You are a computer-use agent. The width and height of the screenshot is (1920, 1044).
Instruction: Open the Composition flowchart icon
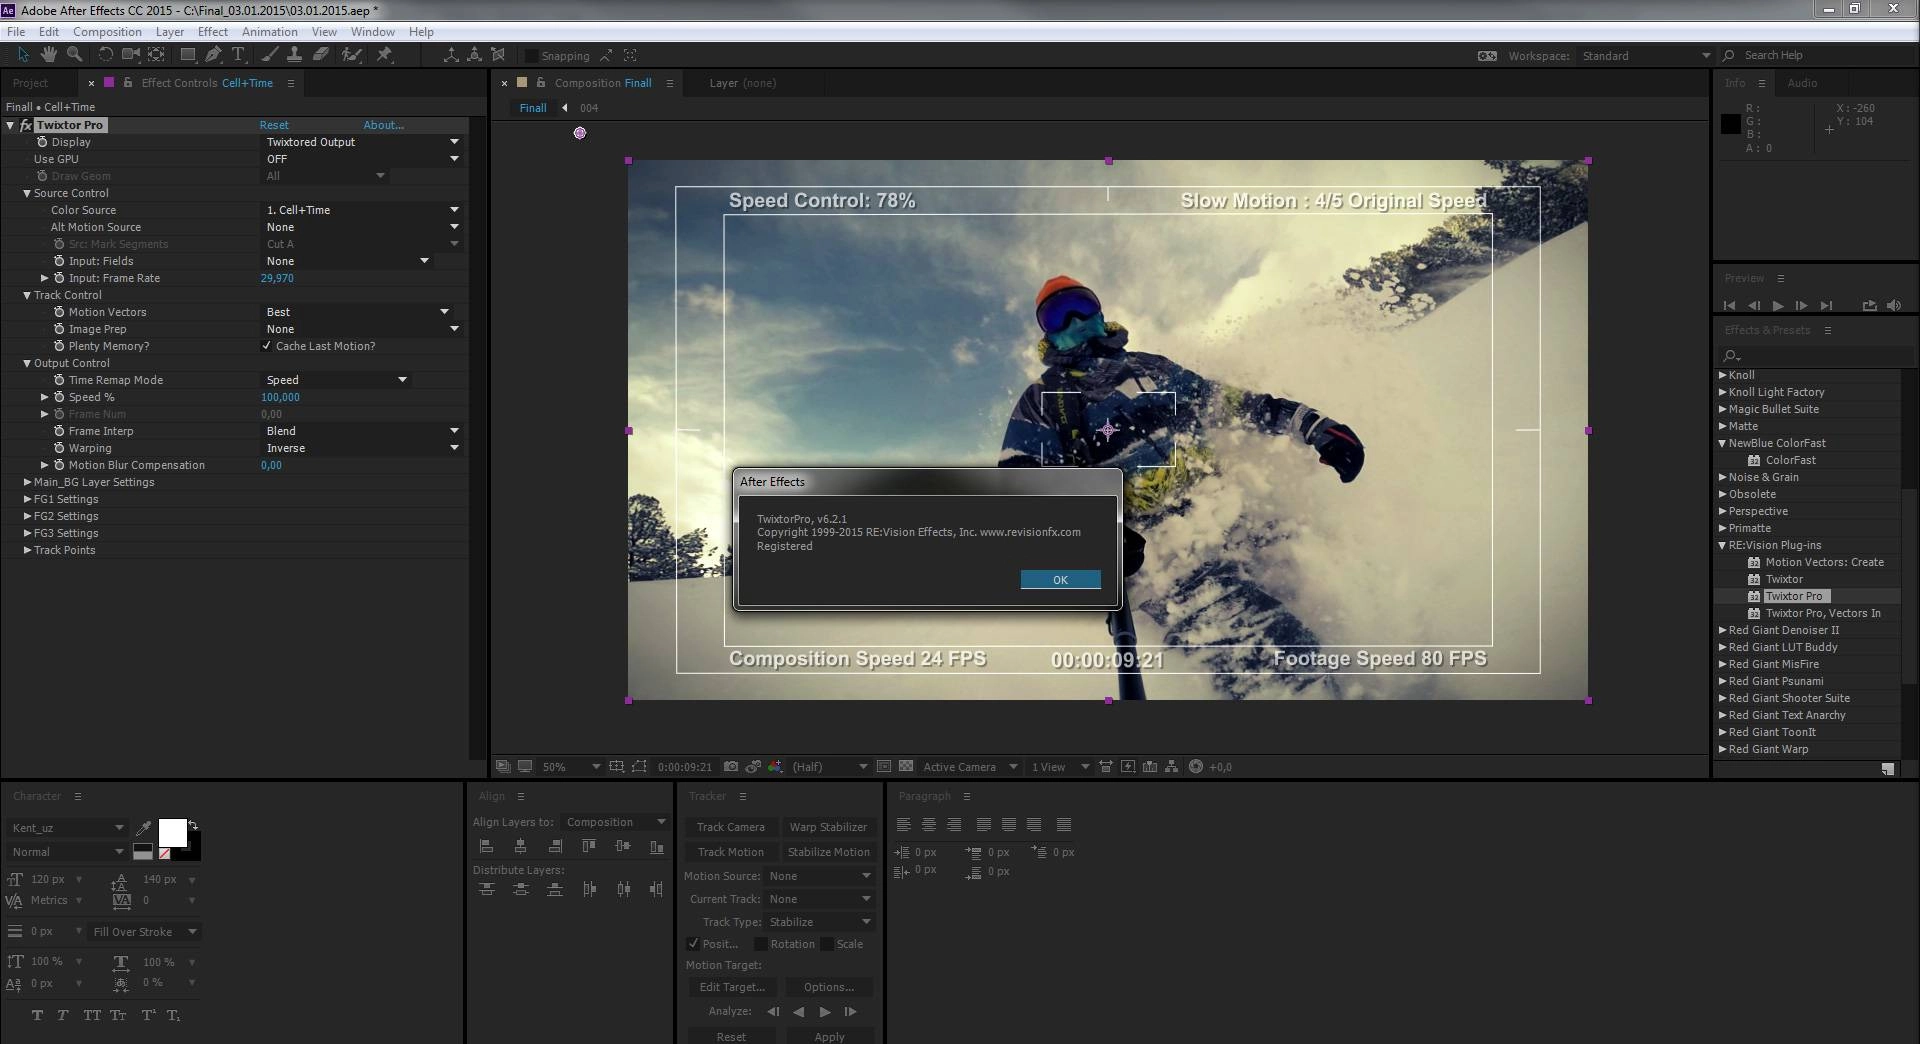1172,767
